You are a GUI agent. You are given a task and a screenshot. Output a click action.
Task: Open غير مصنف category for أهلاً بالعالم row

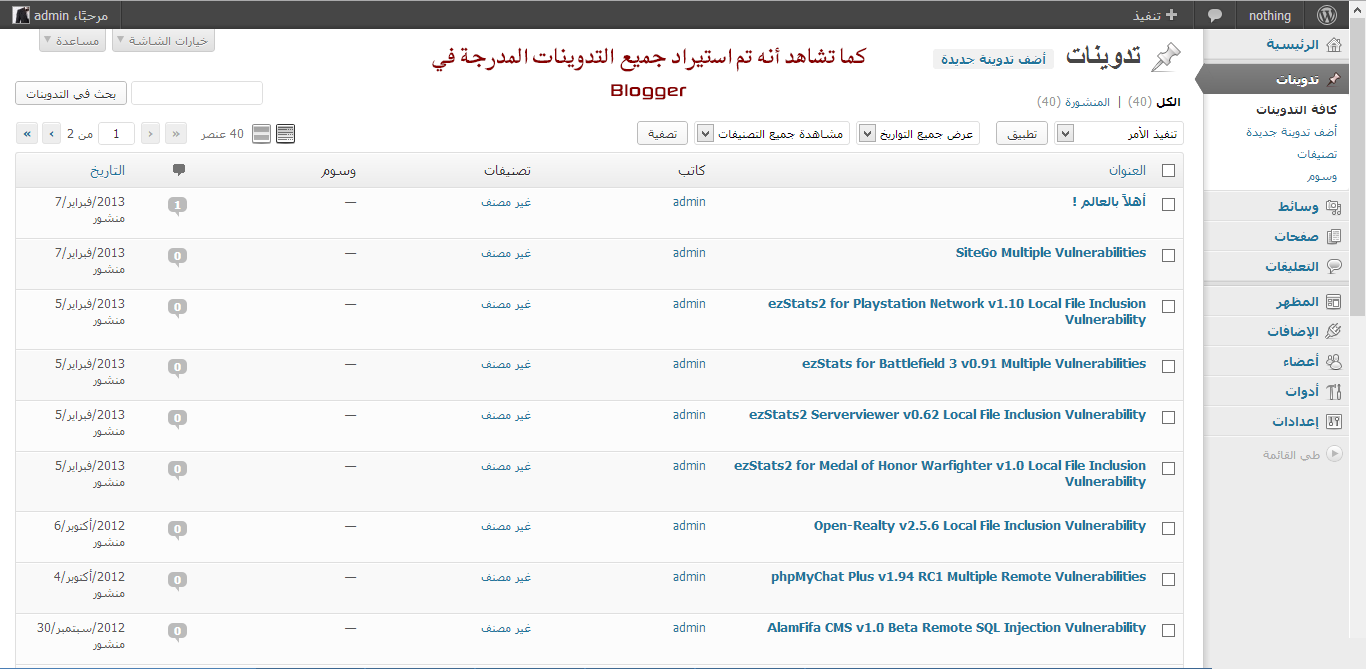click(506, 202)
